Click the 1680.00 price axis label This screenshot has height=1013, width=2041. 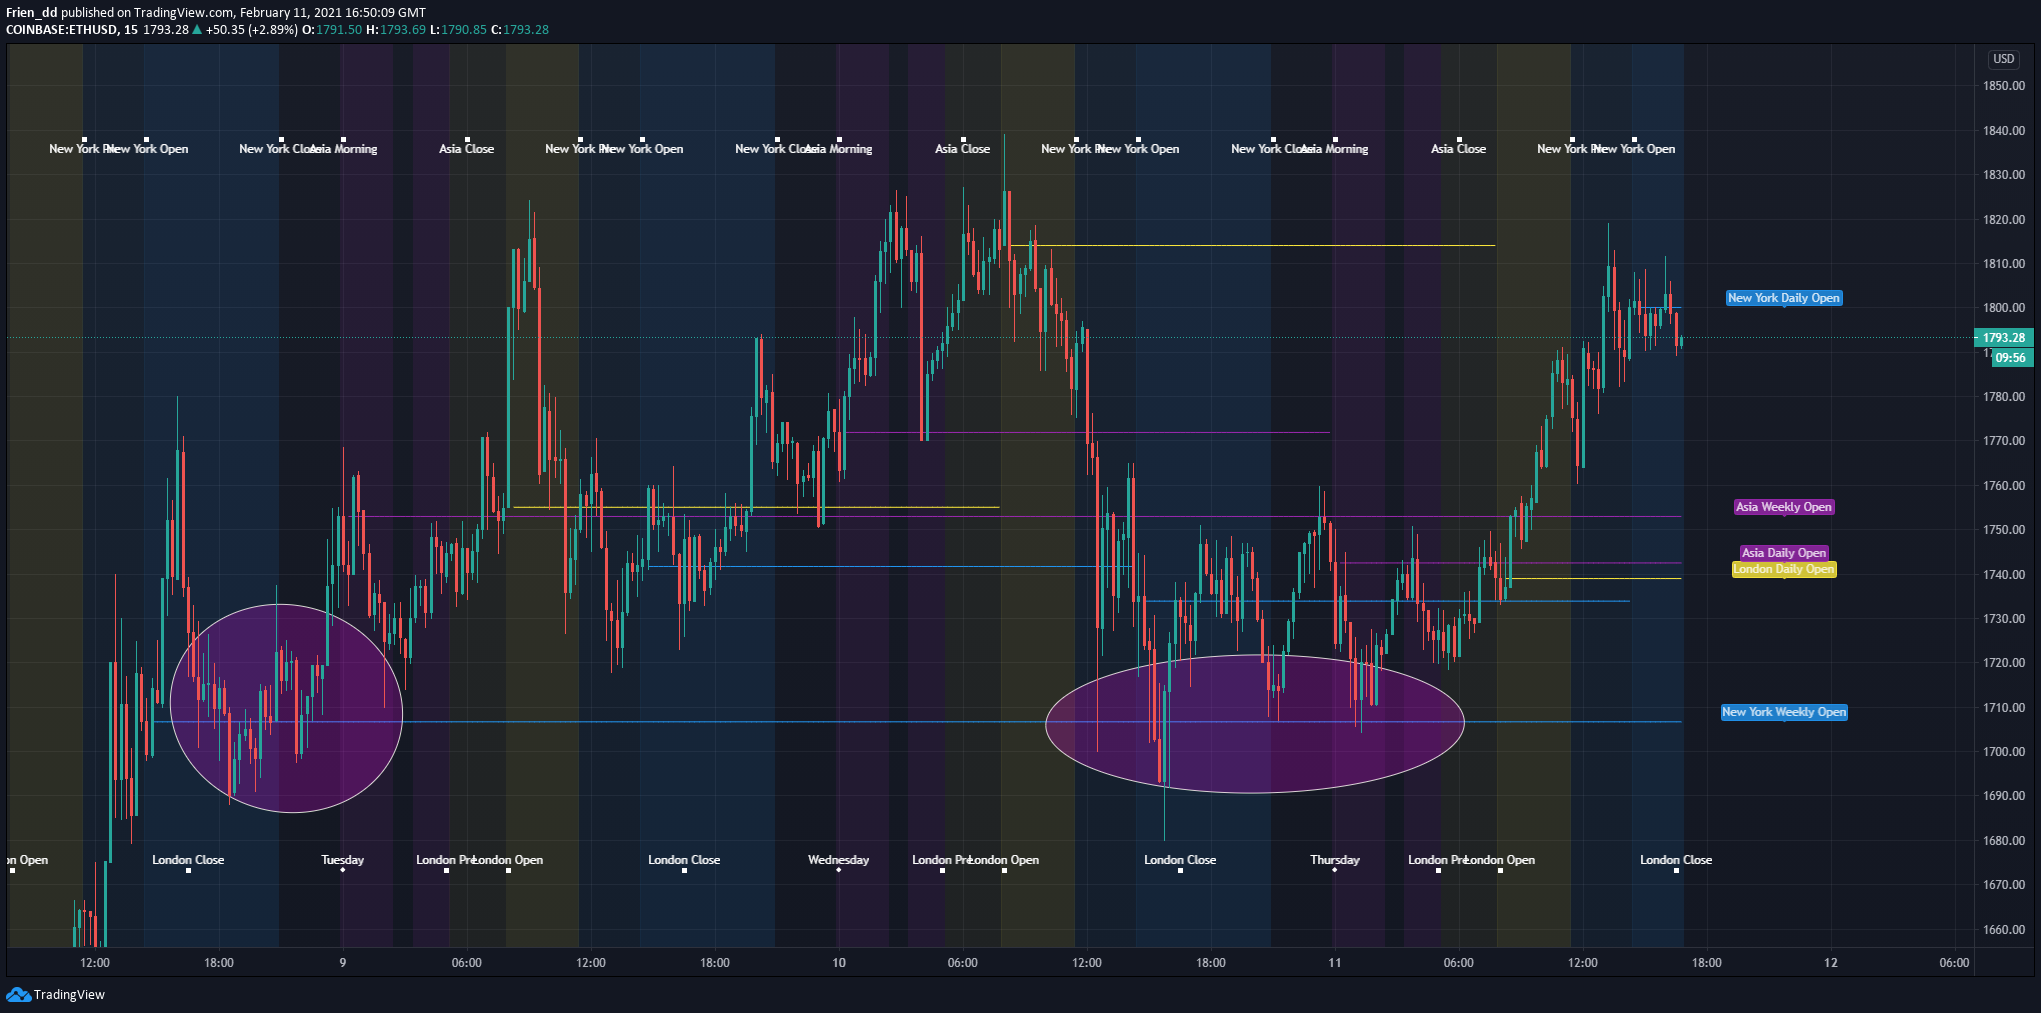tap(2004, 841)
